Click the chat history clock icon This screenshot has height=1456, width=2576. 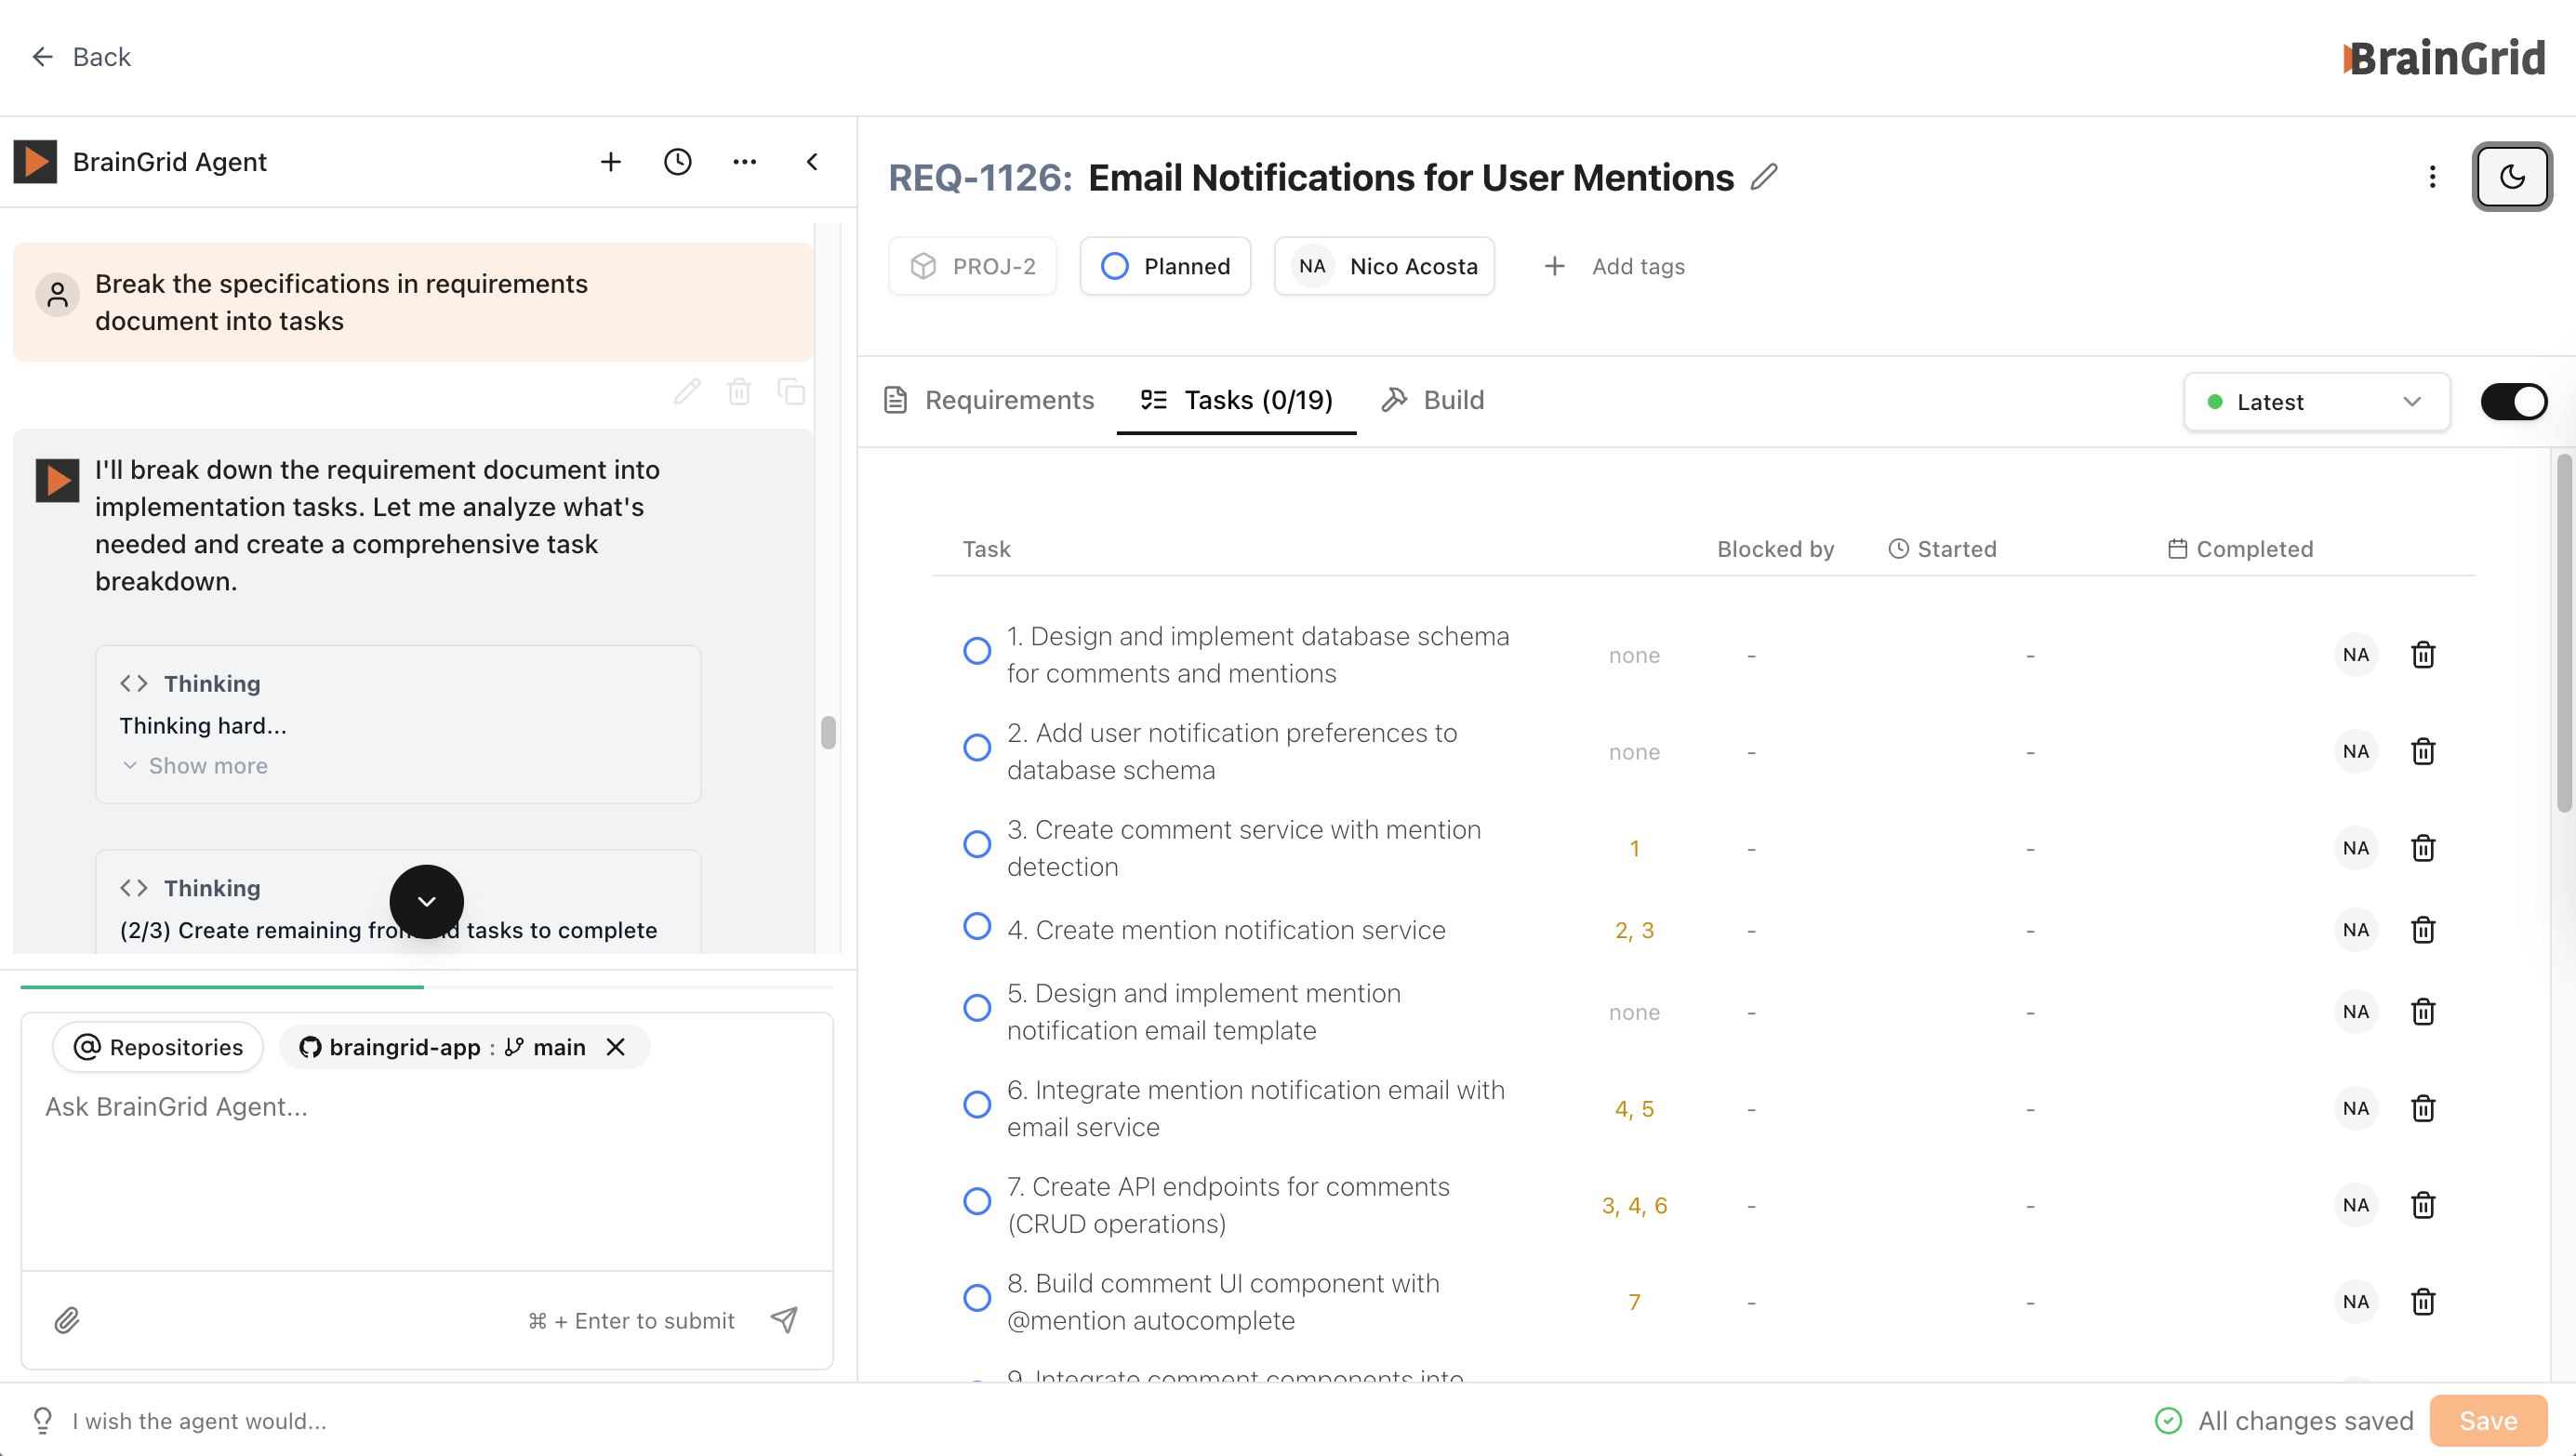677,162
